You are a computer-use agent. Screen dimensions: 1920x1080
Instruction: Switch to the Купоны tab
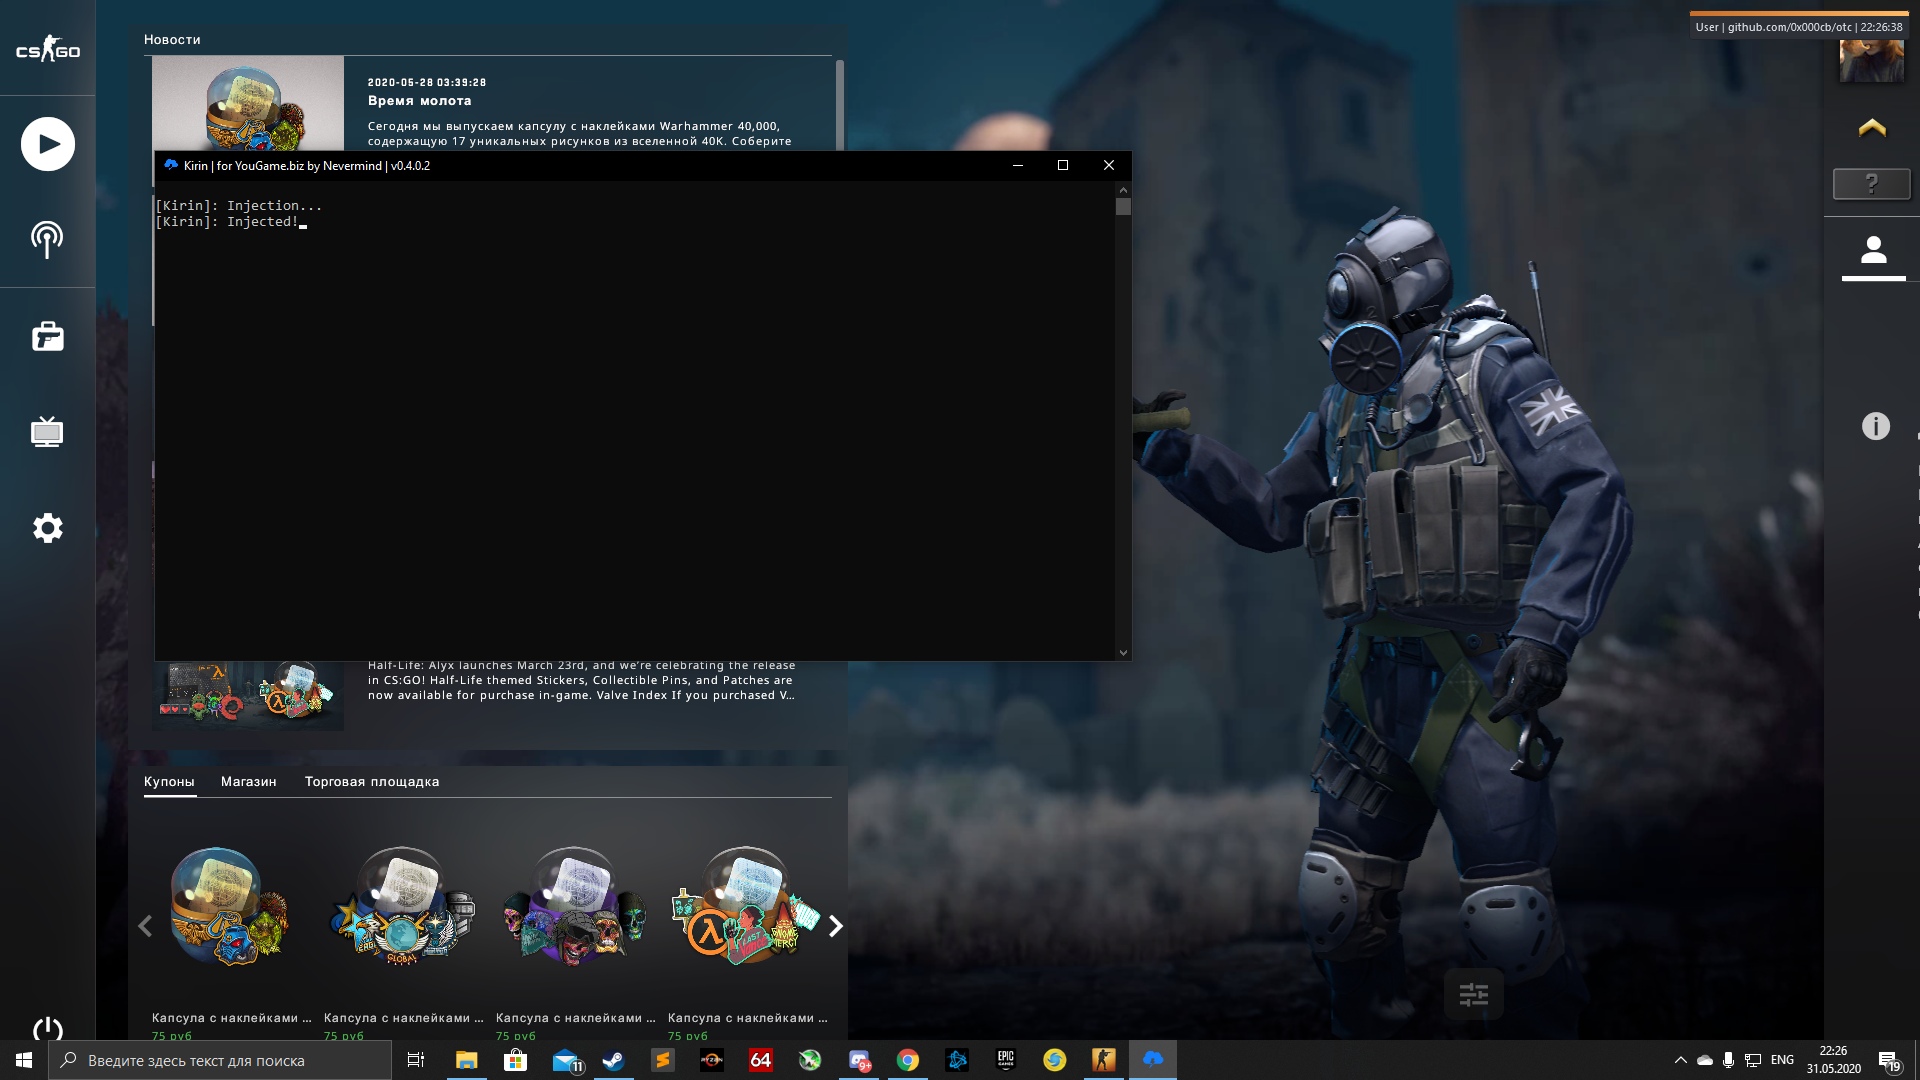point(169,782)
